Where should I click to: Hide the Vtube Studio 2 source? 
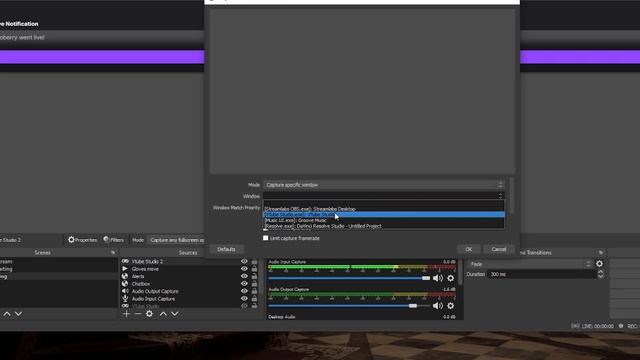244,261
